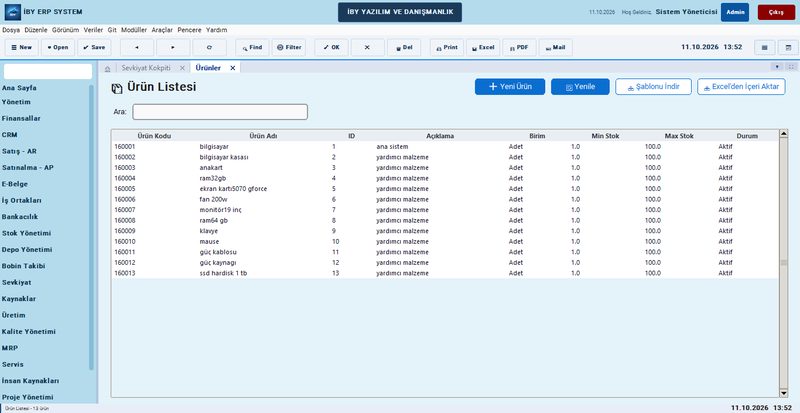
Task: Open Depo Yönetimi in sidebar
Action: (x=27, y=250)
